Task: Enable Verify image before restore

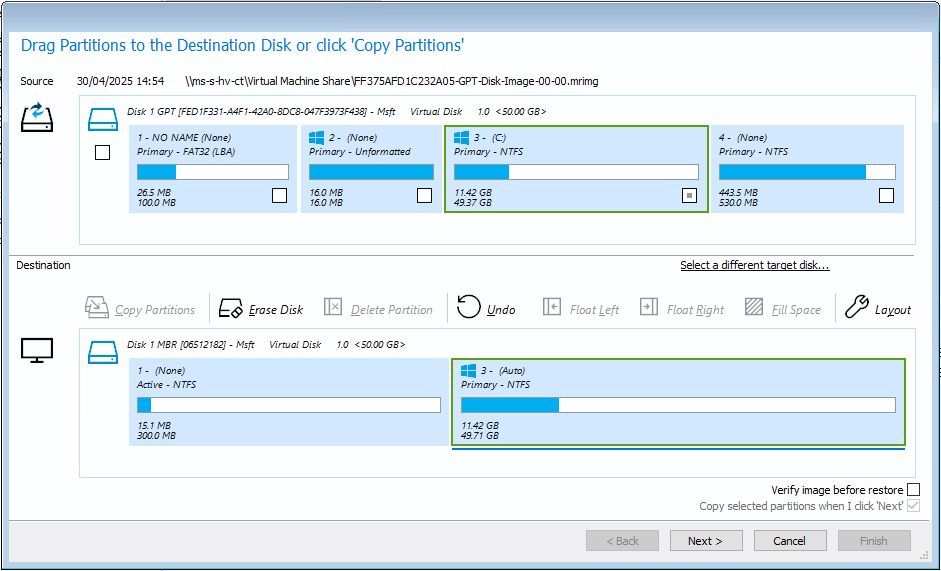Action: click(x=913, y=490)
